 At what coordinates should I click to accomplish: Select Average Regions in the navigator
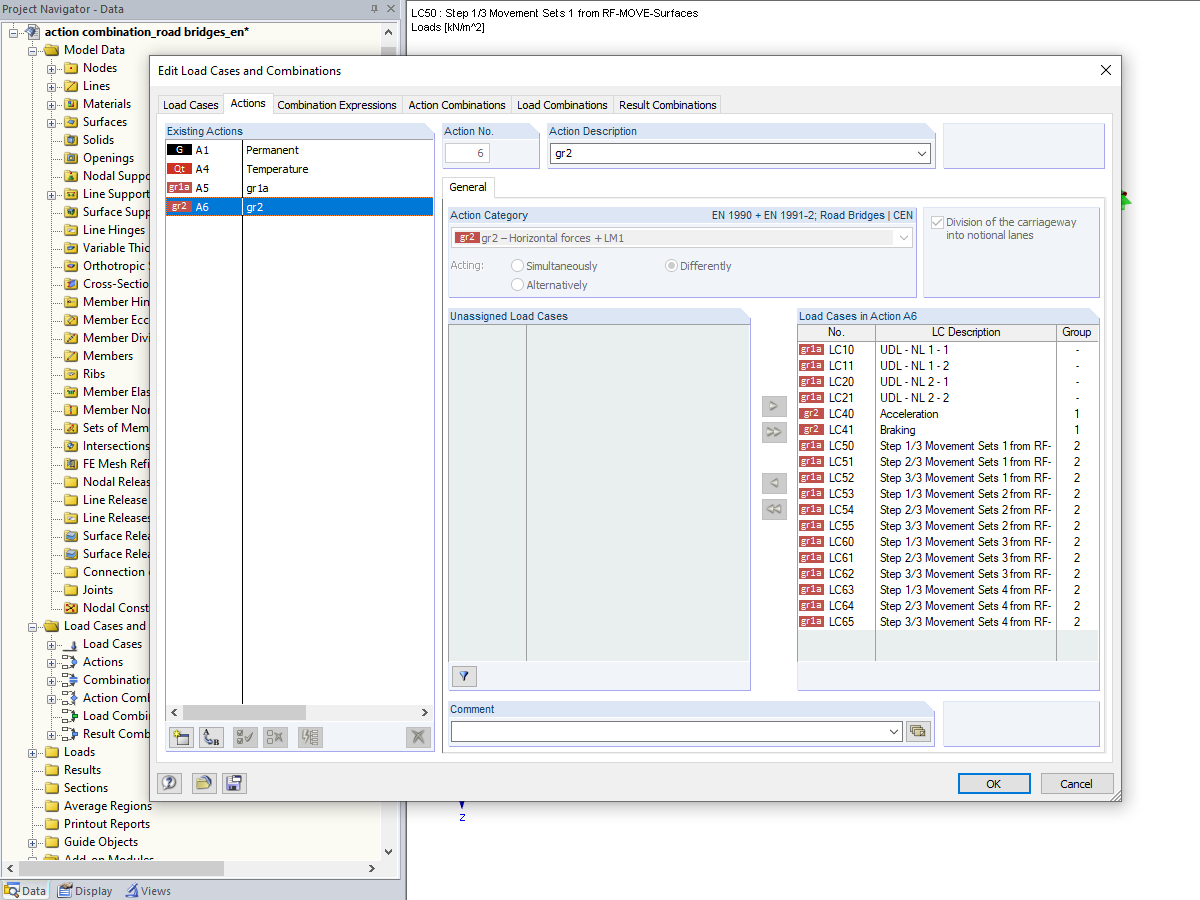(108, 806)
